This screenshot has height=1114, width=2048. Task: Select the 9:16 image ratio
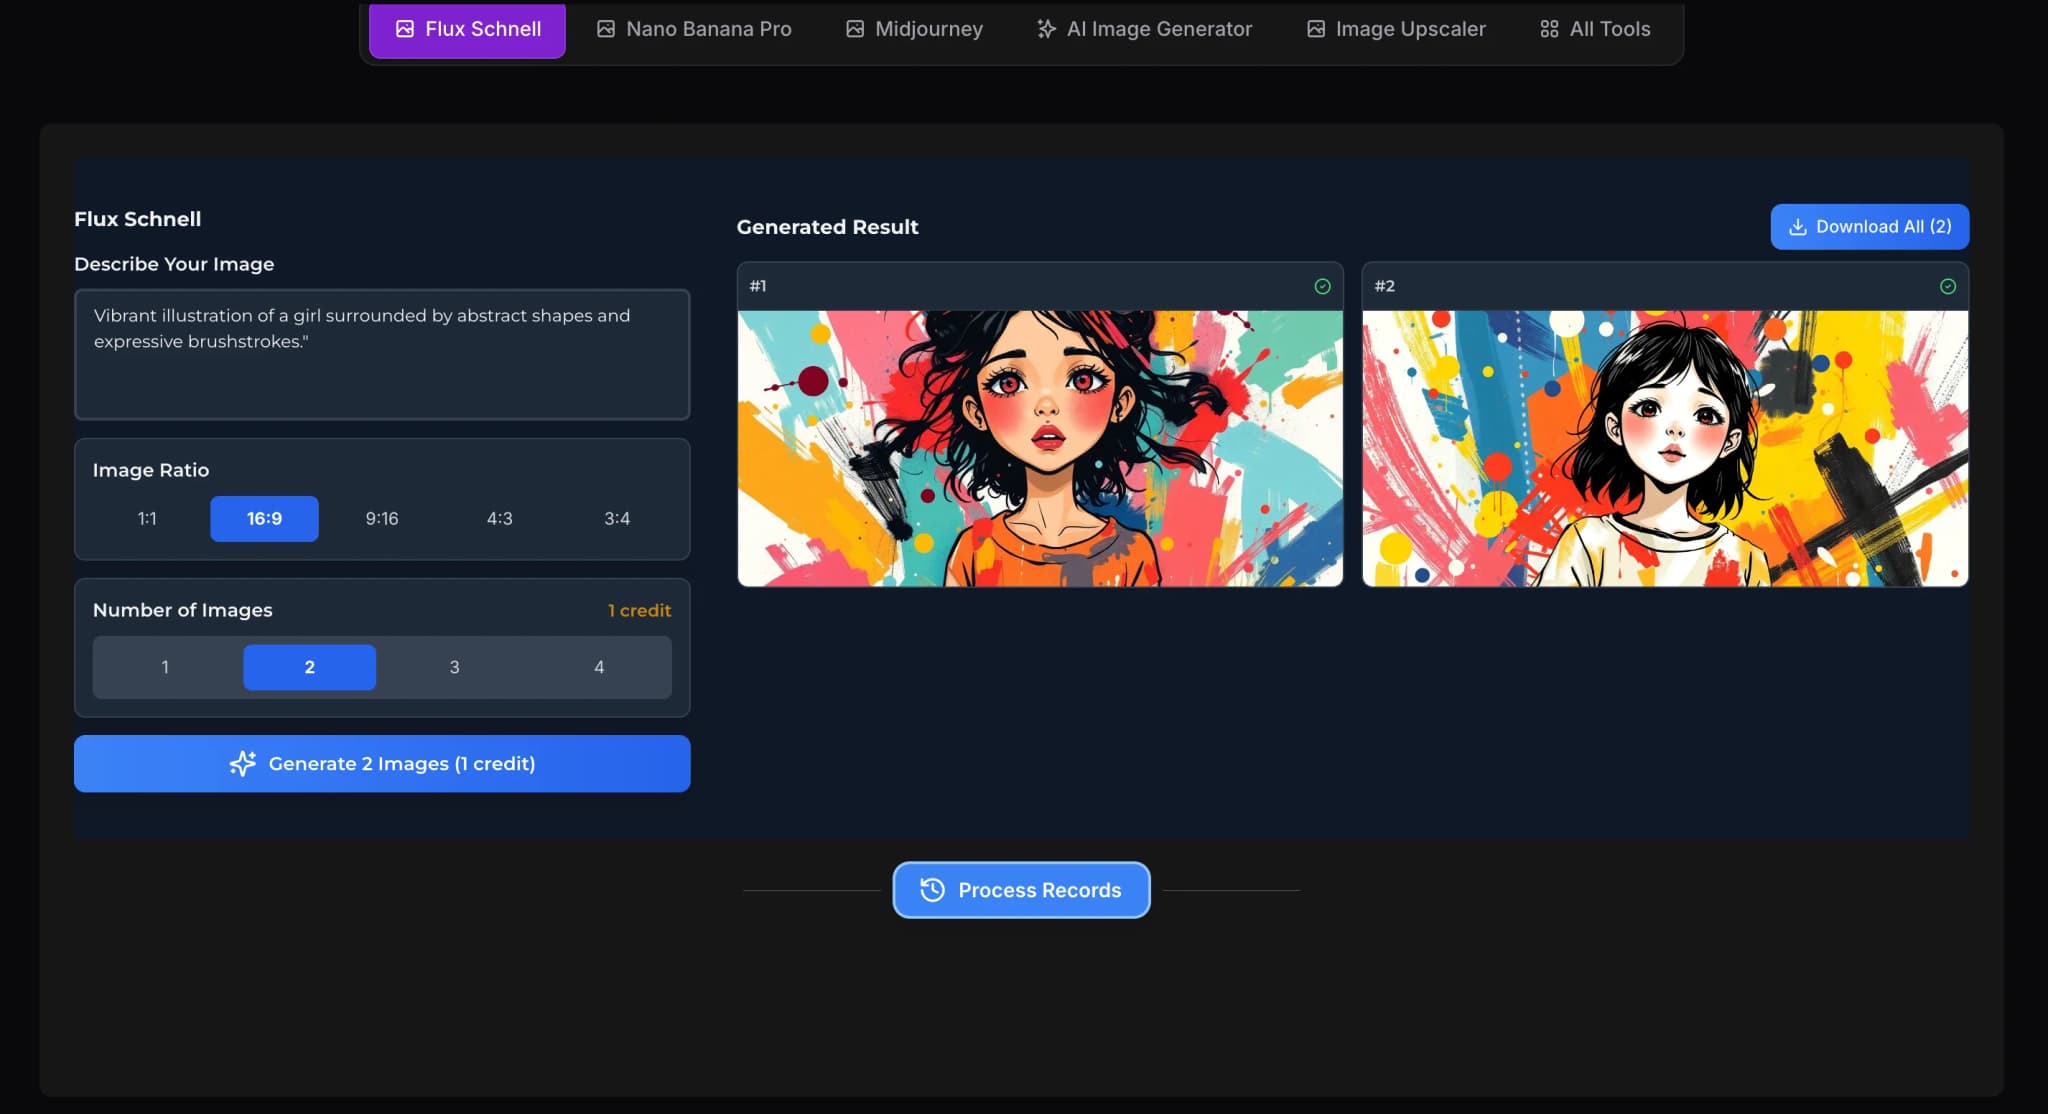(381, 518)
